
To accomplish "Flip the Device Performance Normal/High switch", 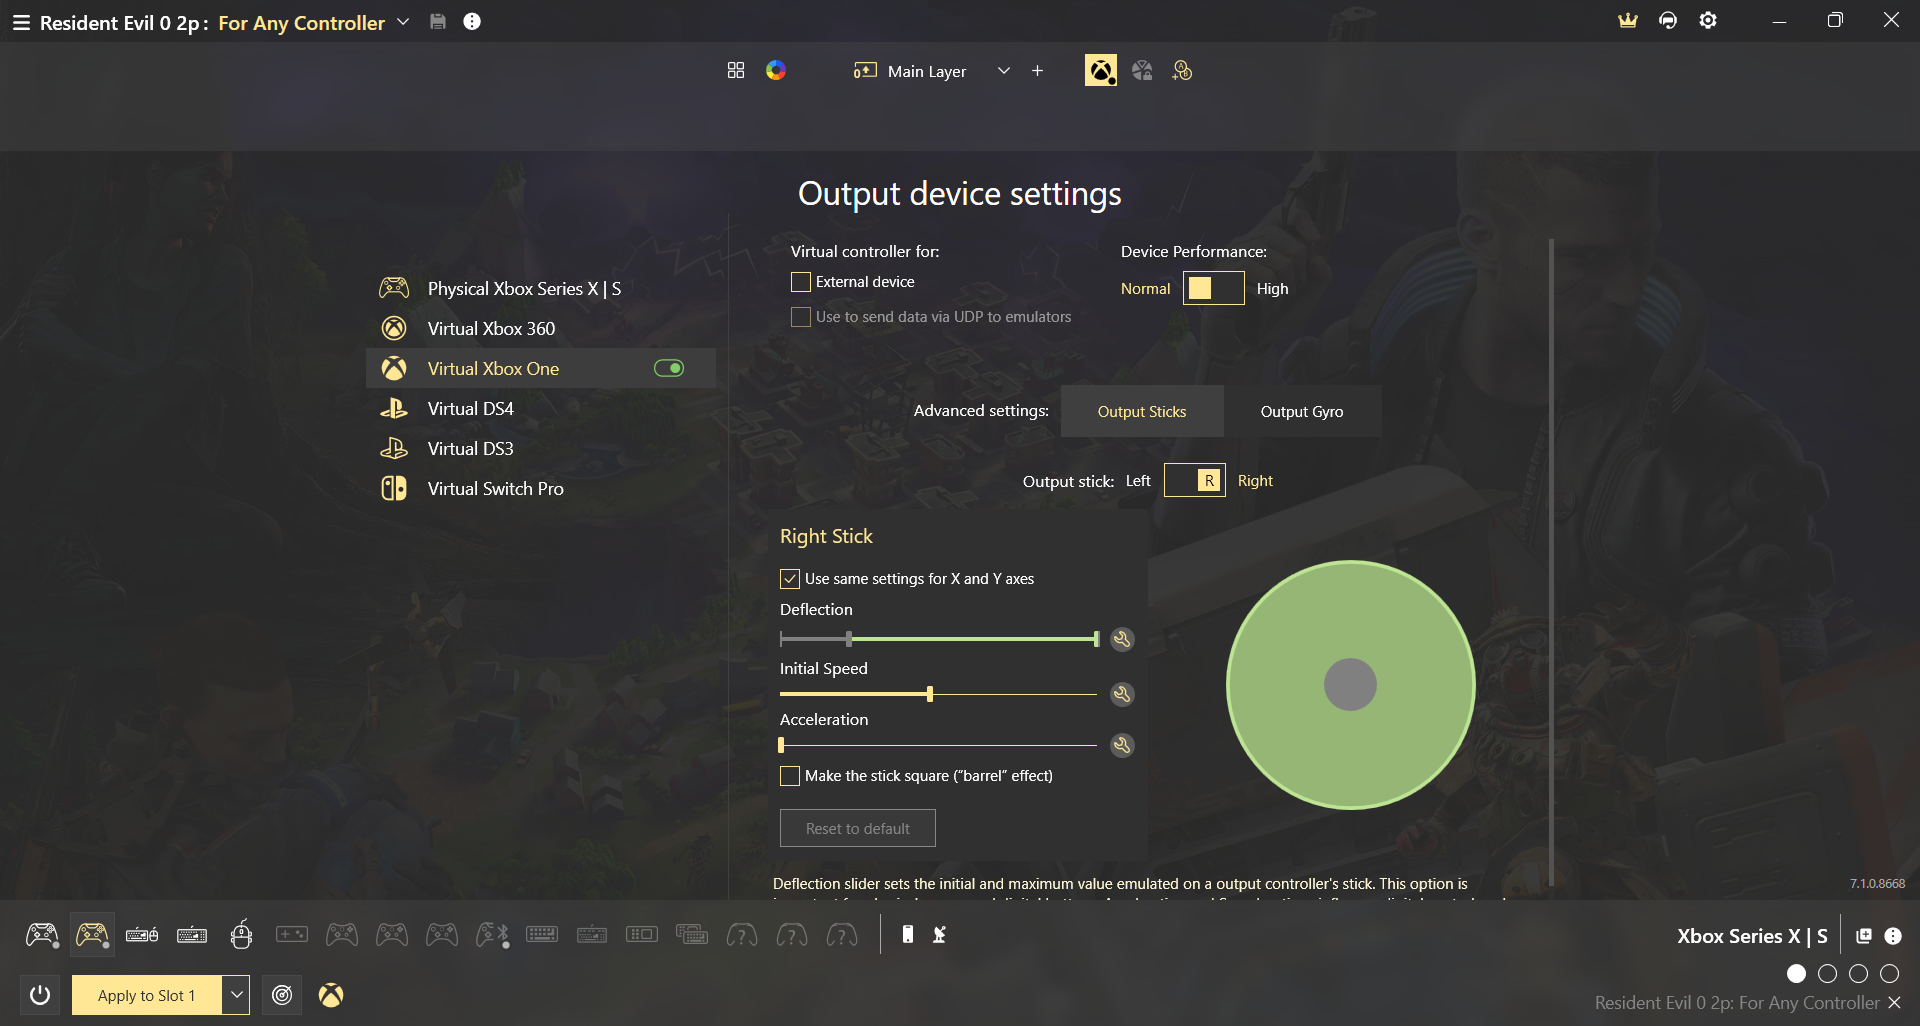I will click(1214, 288).
